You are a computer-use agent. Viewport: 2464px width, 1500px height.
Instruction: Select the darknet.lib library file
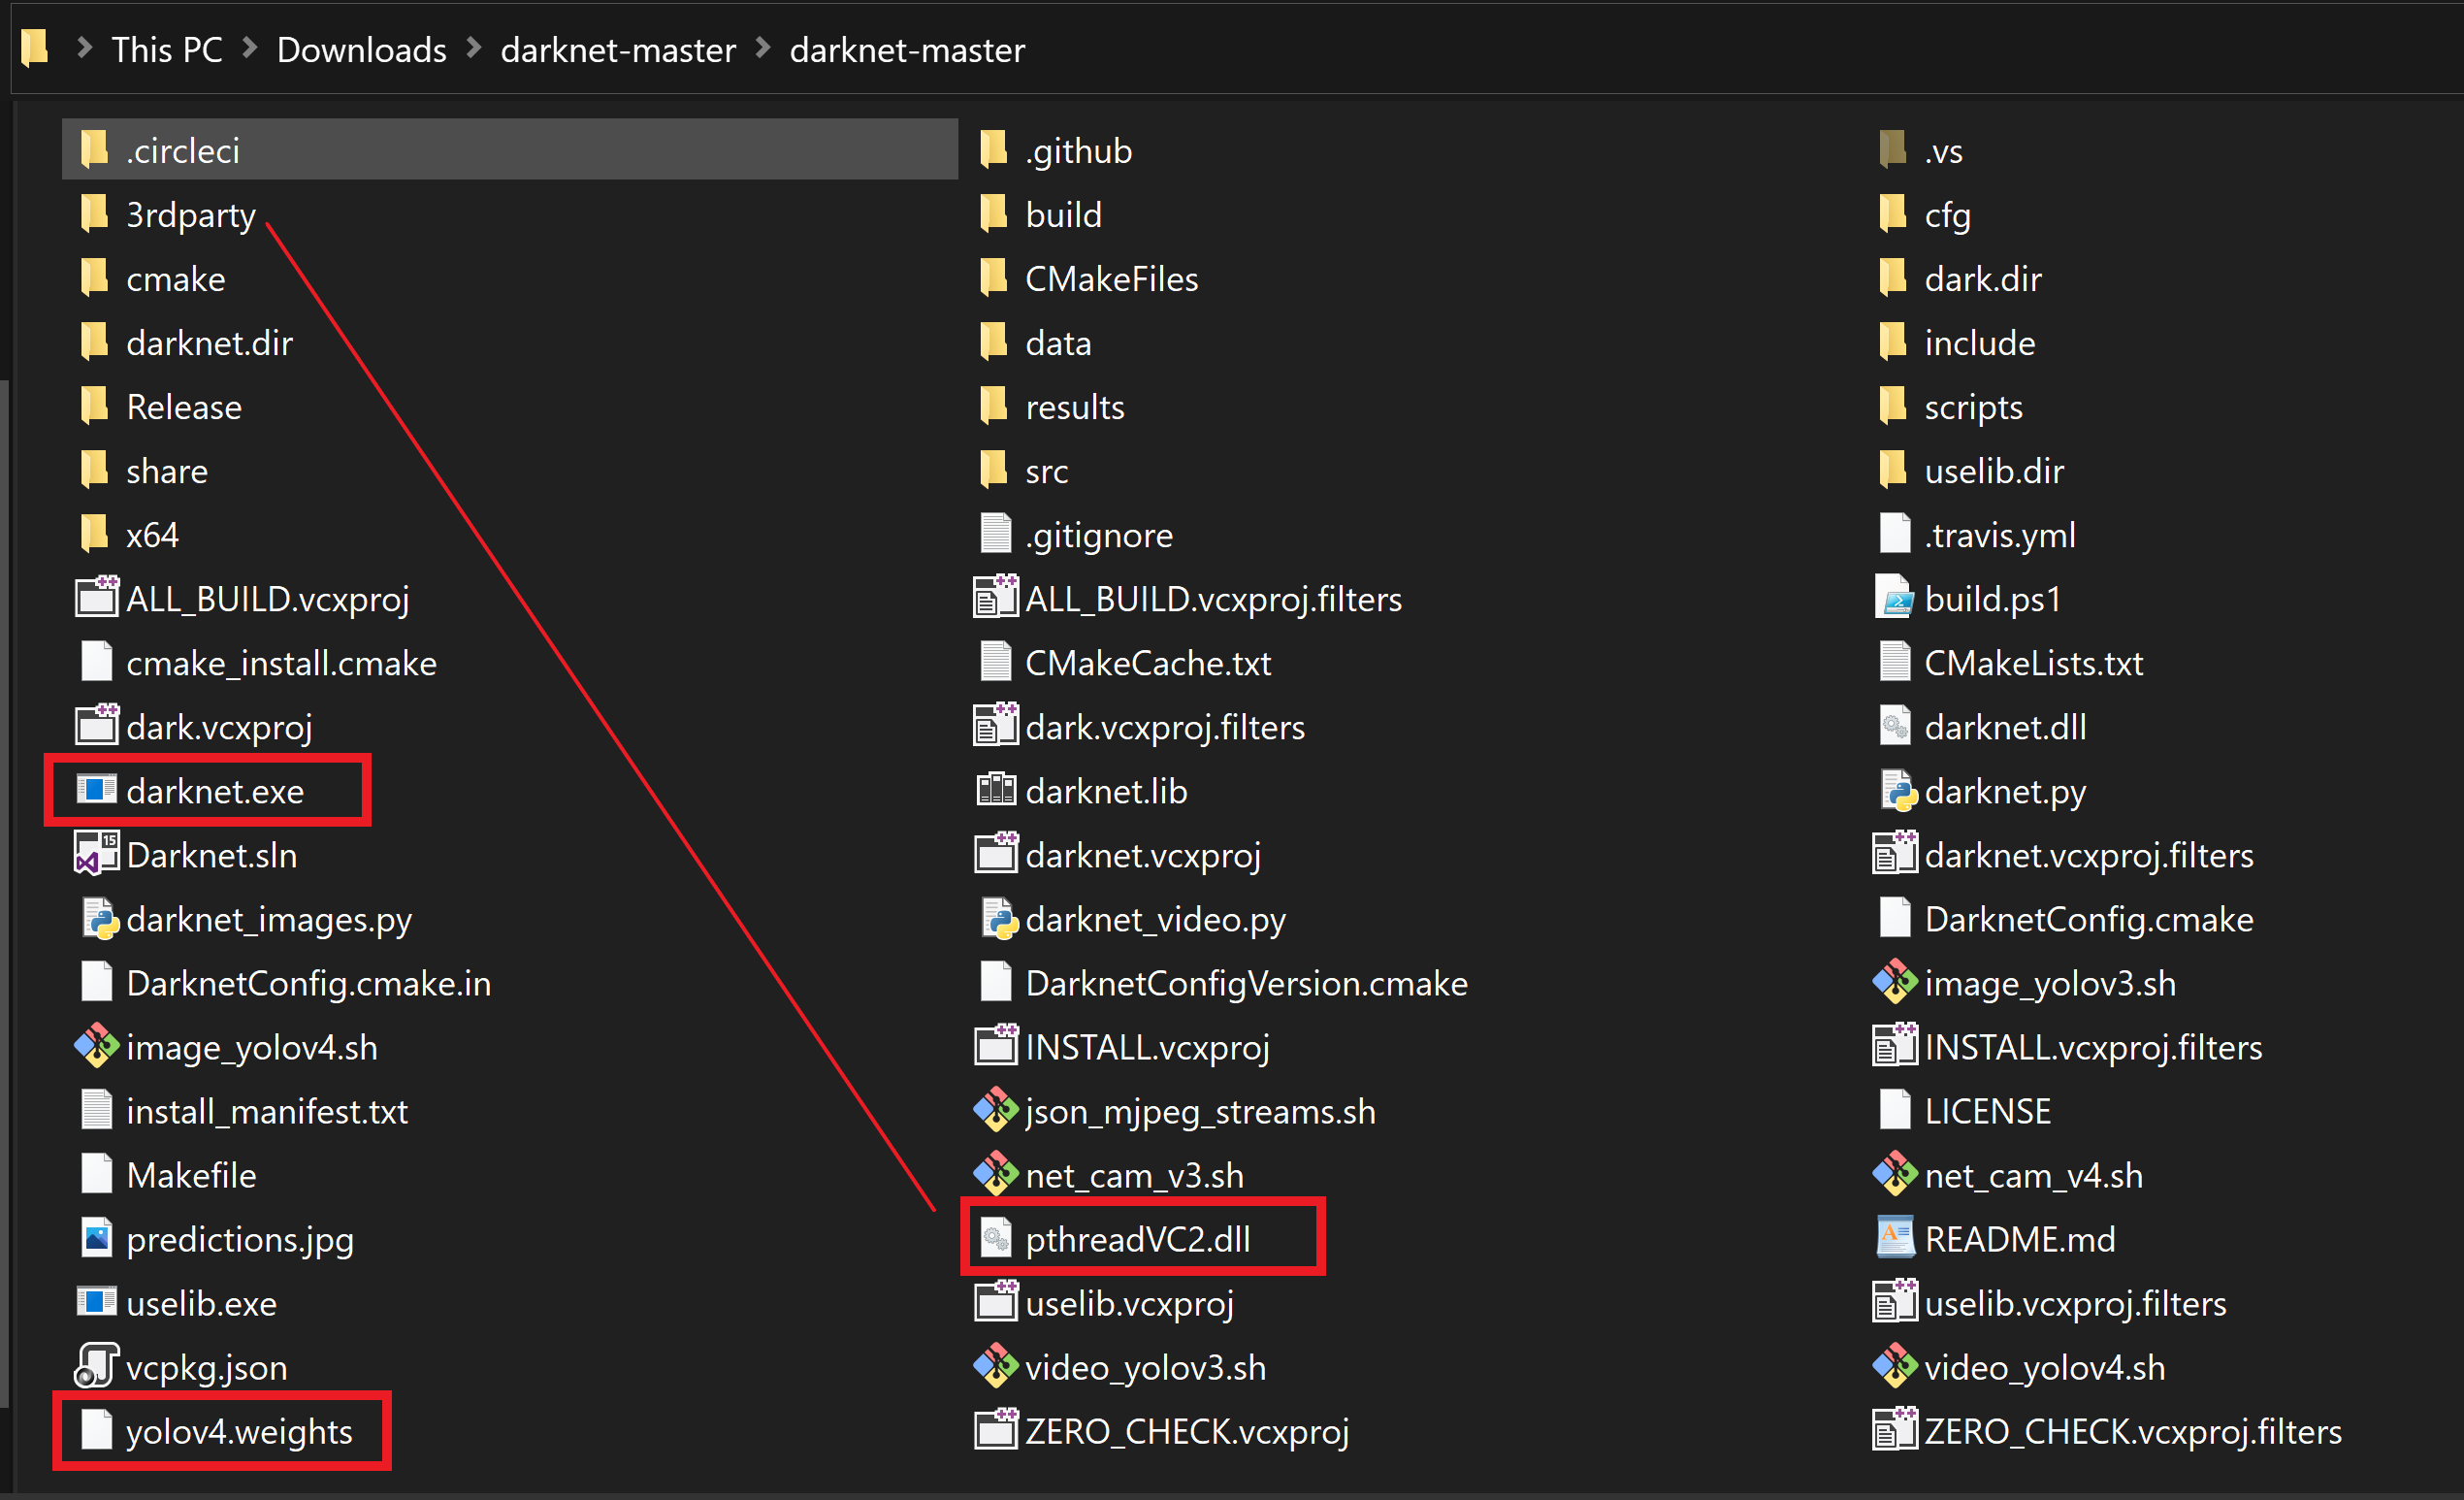(1106, 790)
